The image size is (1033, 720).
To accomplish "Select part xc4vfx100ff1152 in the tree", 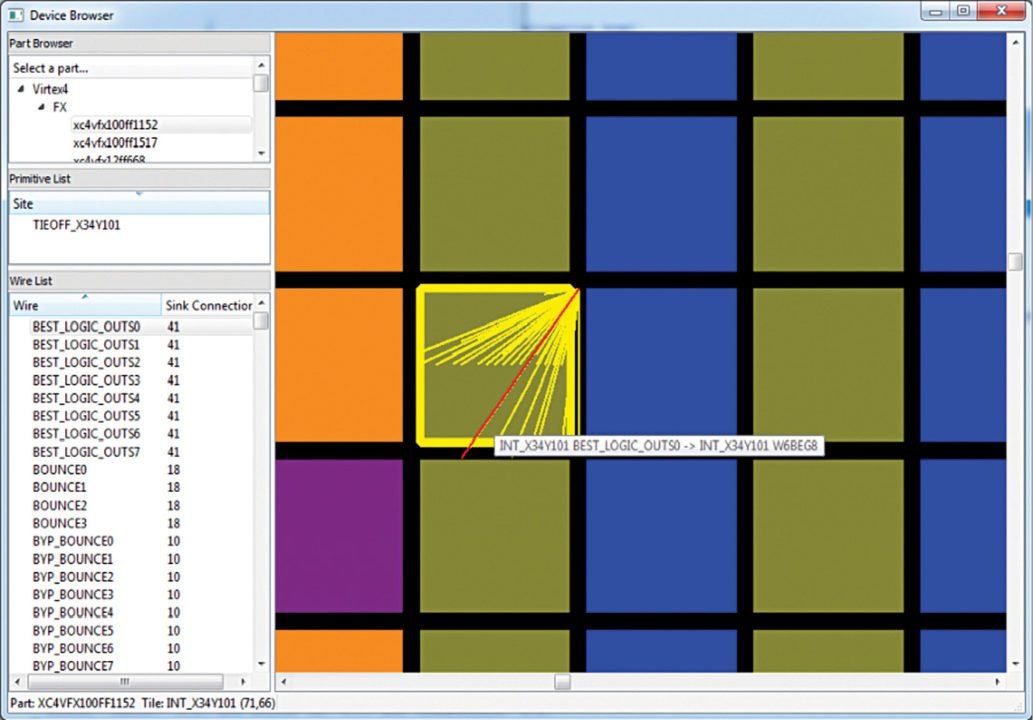I will pos(115,125).
